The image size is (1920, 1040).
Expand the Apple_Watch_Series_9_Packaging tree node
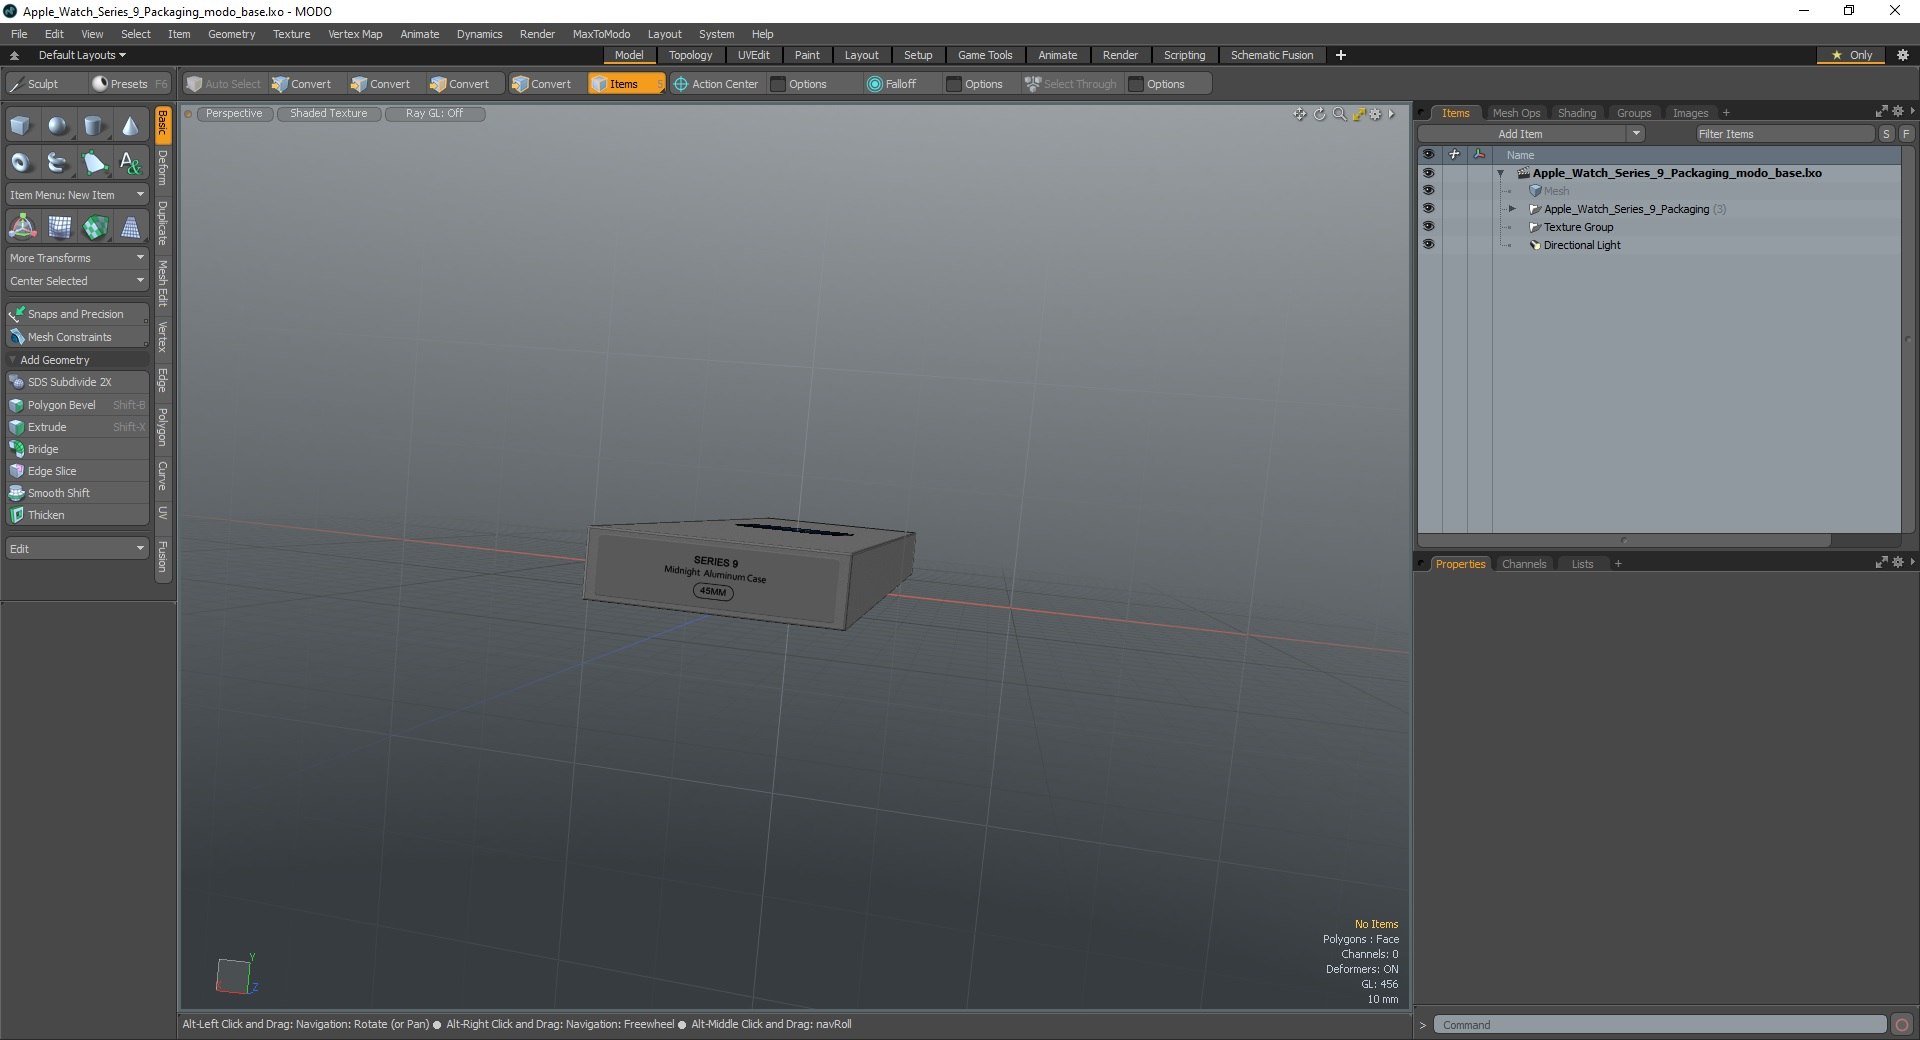(1512, 209)
